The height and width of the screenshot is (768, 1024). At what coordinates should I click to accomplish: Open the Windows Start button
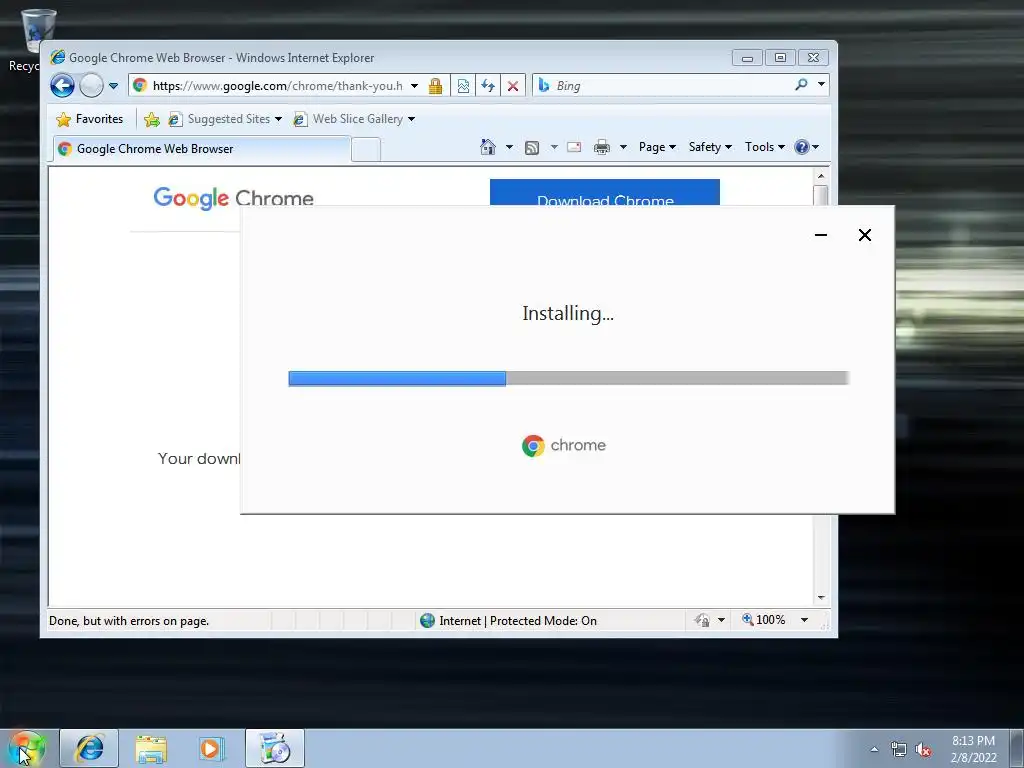tap(27, 748)
